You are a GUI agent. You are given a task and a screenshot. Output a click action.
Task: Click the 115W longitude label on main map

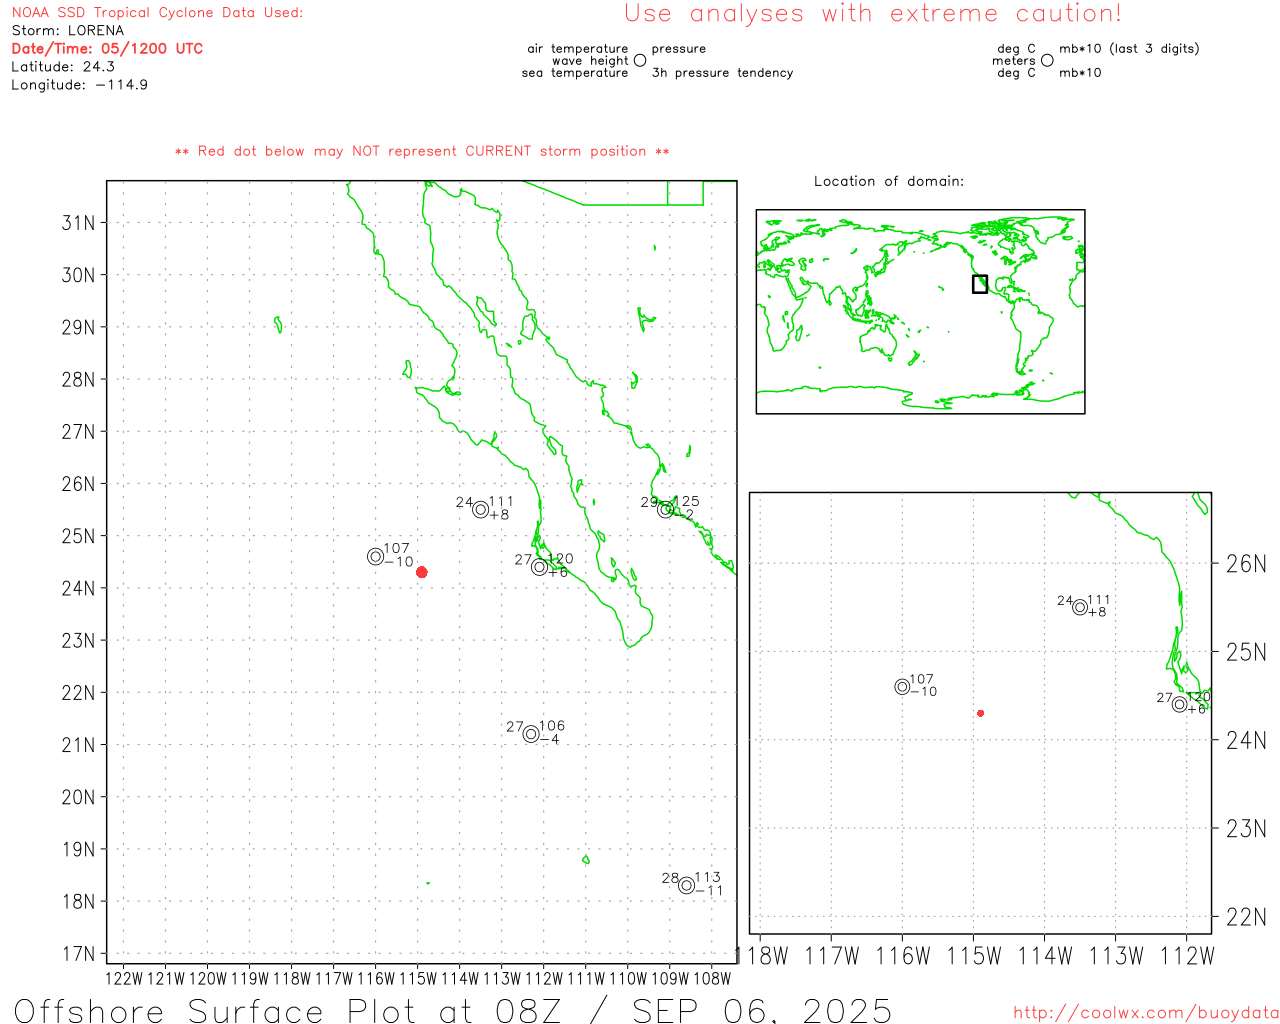(418, 979)
